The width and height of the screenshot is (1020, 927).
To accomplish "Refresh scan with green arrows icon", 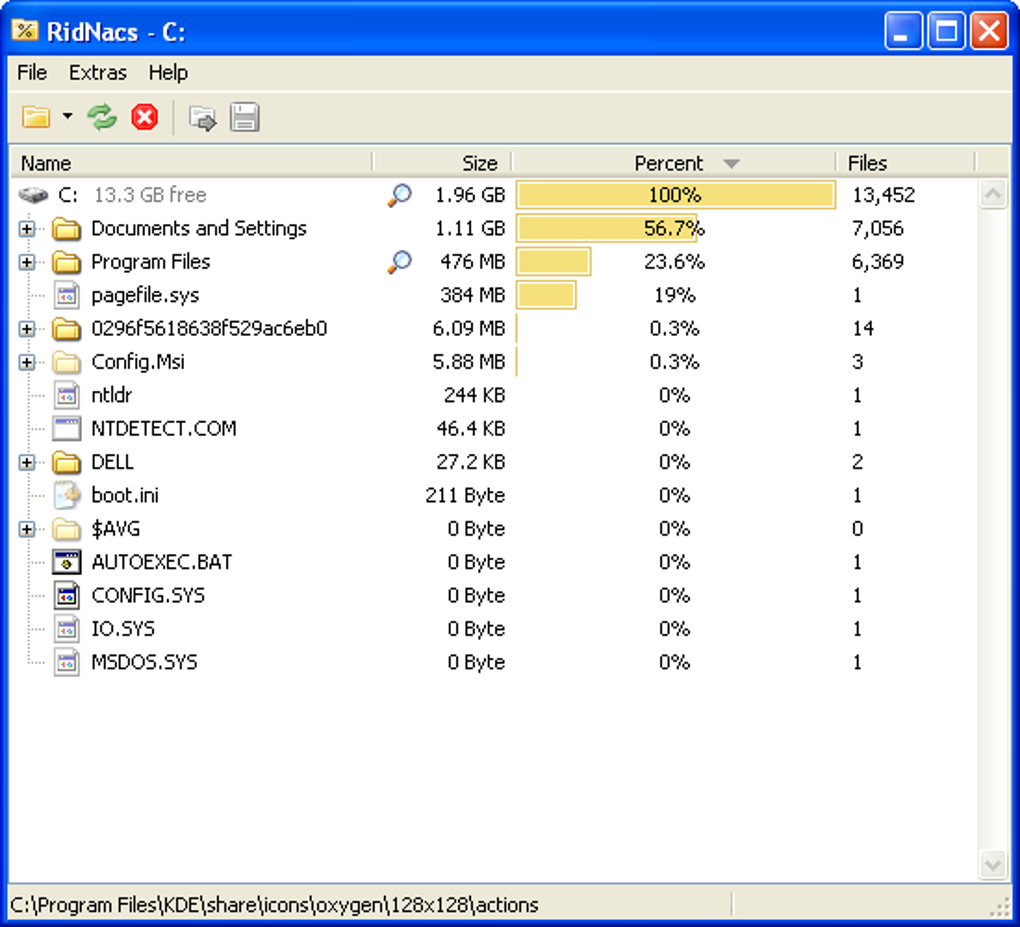I will [x=102, y=117].
